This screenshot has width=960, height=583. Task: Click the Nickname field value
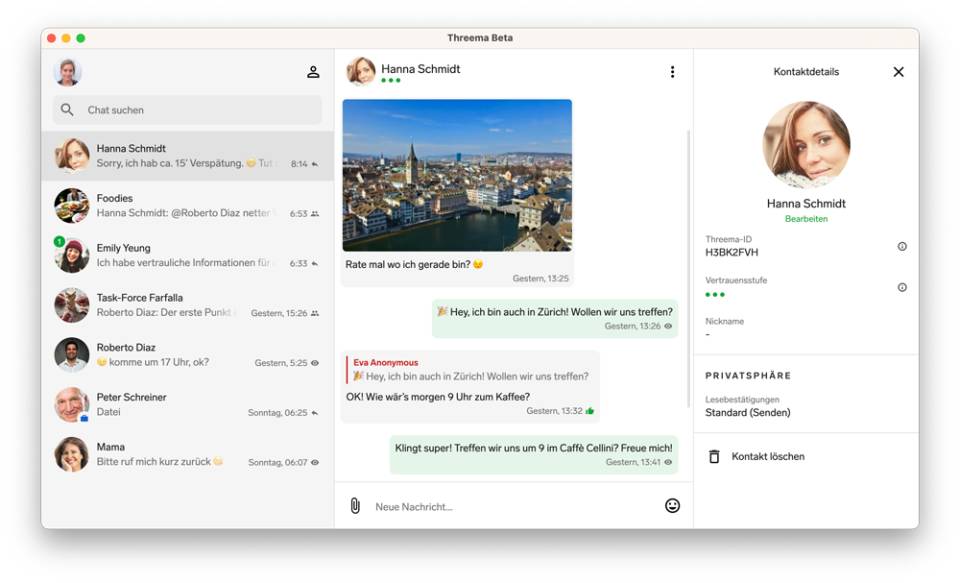pos(708,334)
